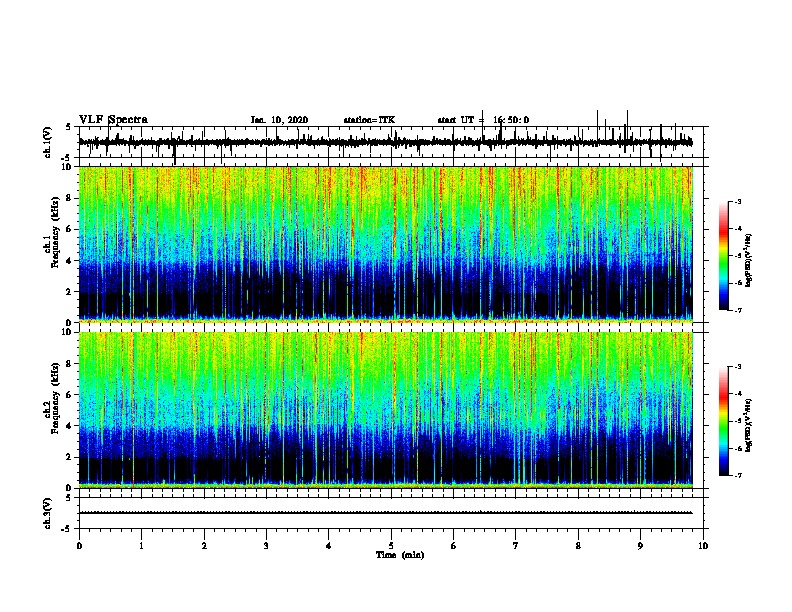Viewport: 792px width, 612px height.
Task: Click the 'ch.1 Frequency (kHz)' axis label
Action: (52, 232)
